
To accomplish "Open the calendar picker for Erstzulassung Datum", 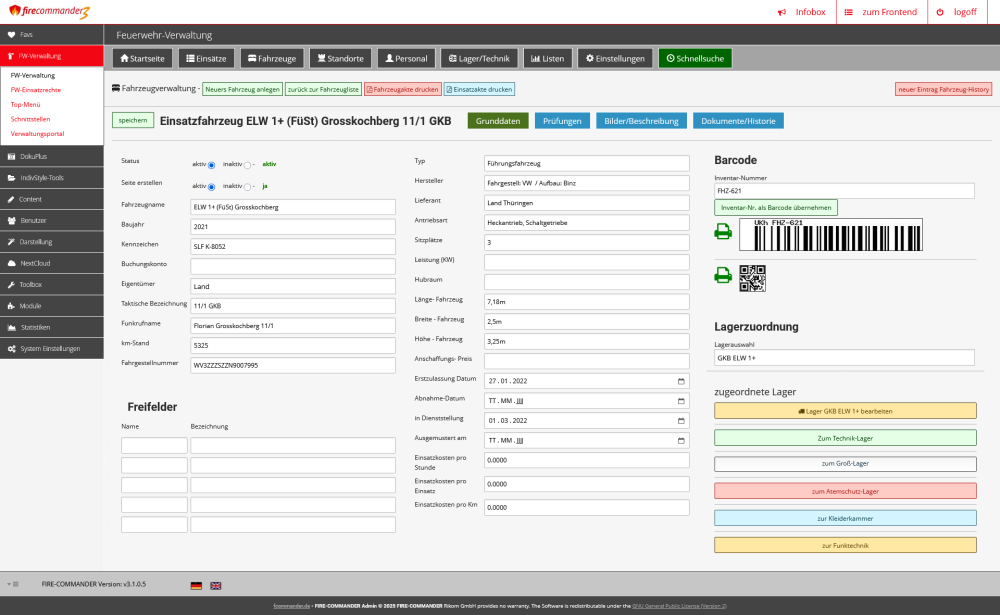I will (x=681, y=381).
